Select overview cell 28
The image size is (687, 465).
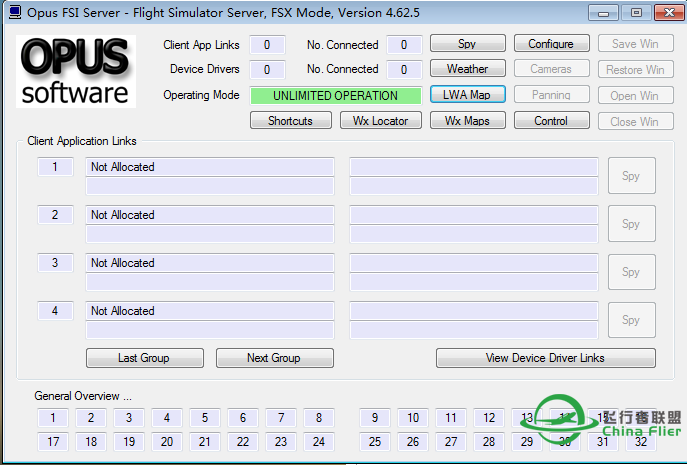coord(489,442)
